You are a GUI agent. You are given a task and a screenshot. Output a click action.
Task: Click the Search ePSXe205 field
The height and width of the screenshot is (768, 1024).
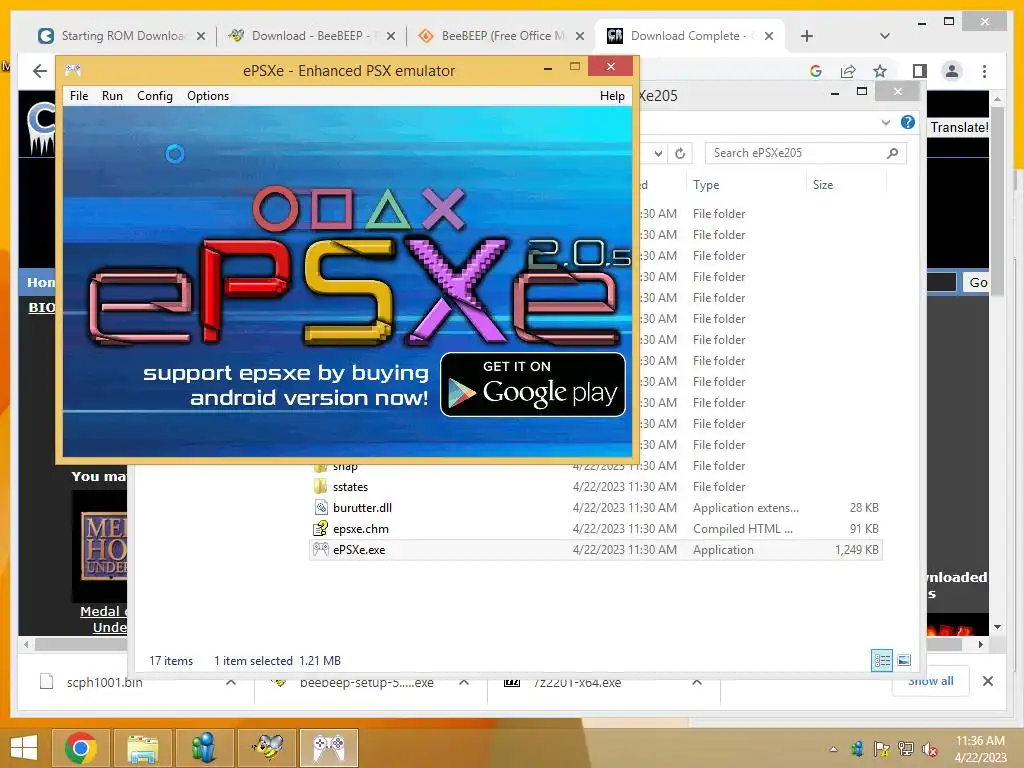click(x=806, y=153)
